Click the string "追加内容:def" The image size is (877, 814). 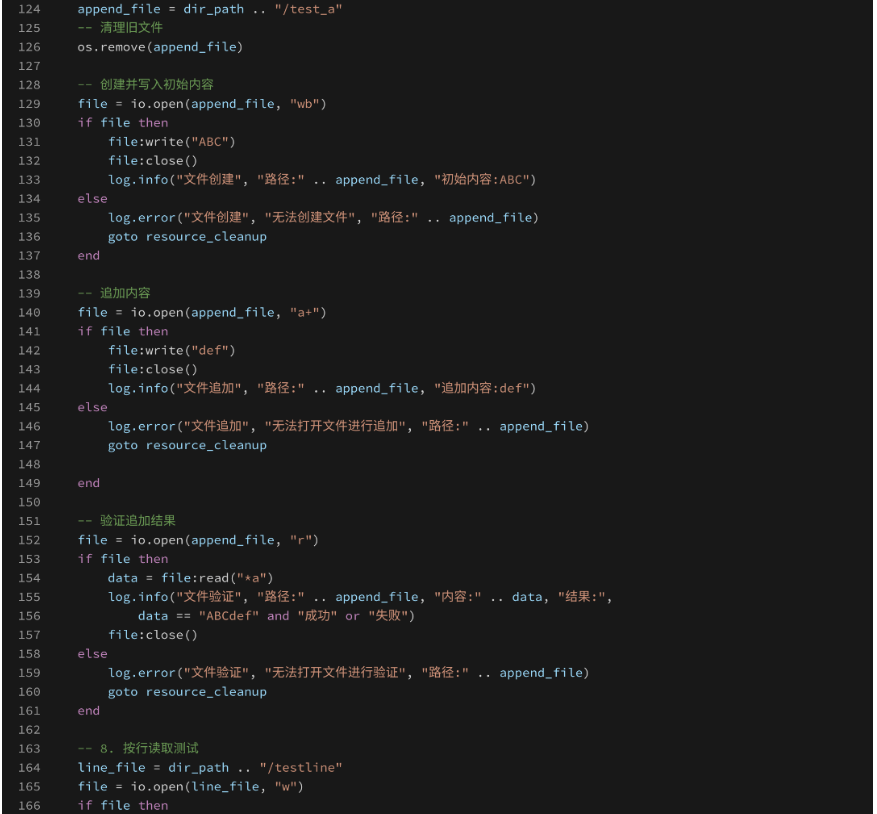[482, 388]
